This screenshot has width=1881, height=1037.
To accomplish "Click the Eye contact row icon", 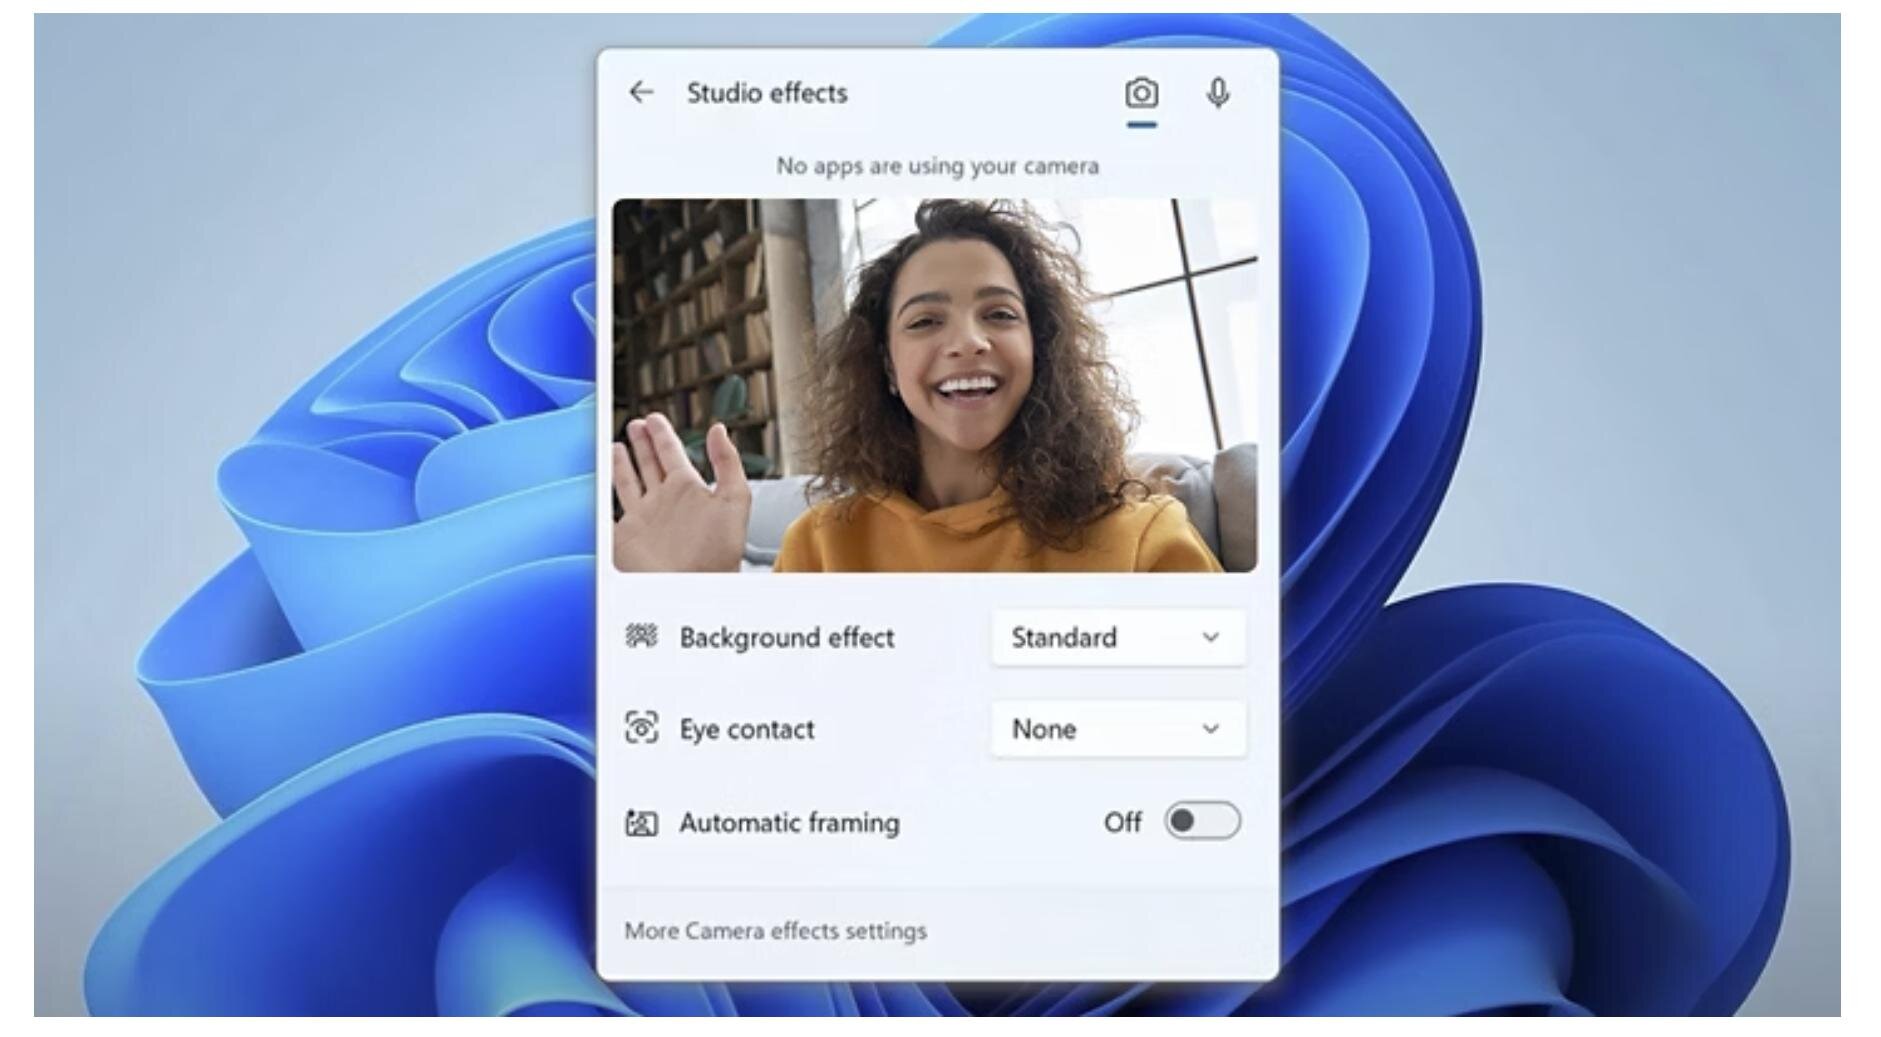I will [641, 729].
